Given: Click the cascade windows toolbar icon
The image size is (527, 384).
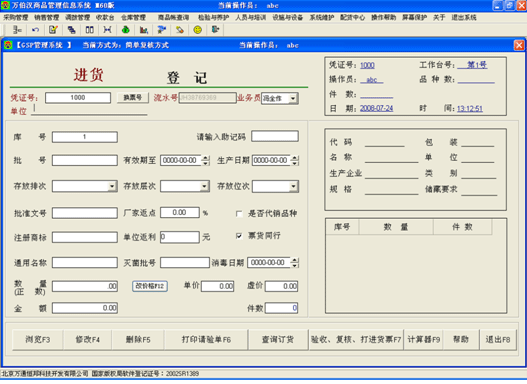Looking at the screenshot, I should 71,30.
